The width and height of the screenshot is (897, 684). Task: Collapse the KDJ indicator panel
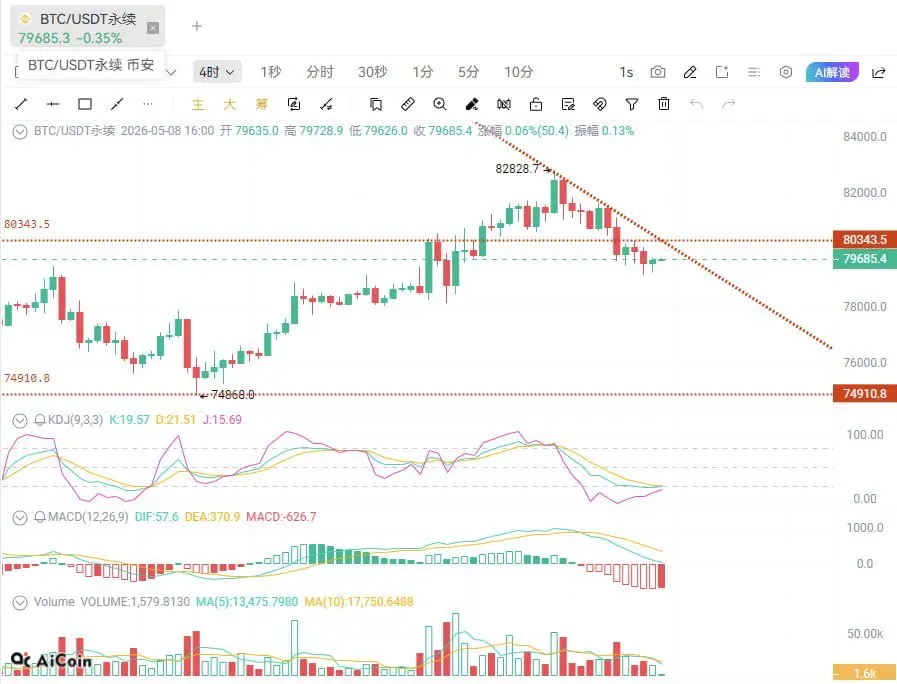tap(20, 421)
